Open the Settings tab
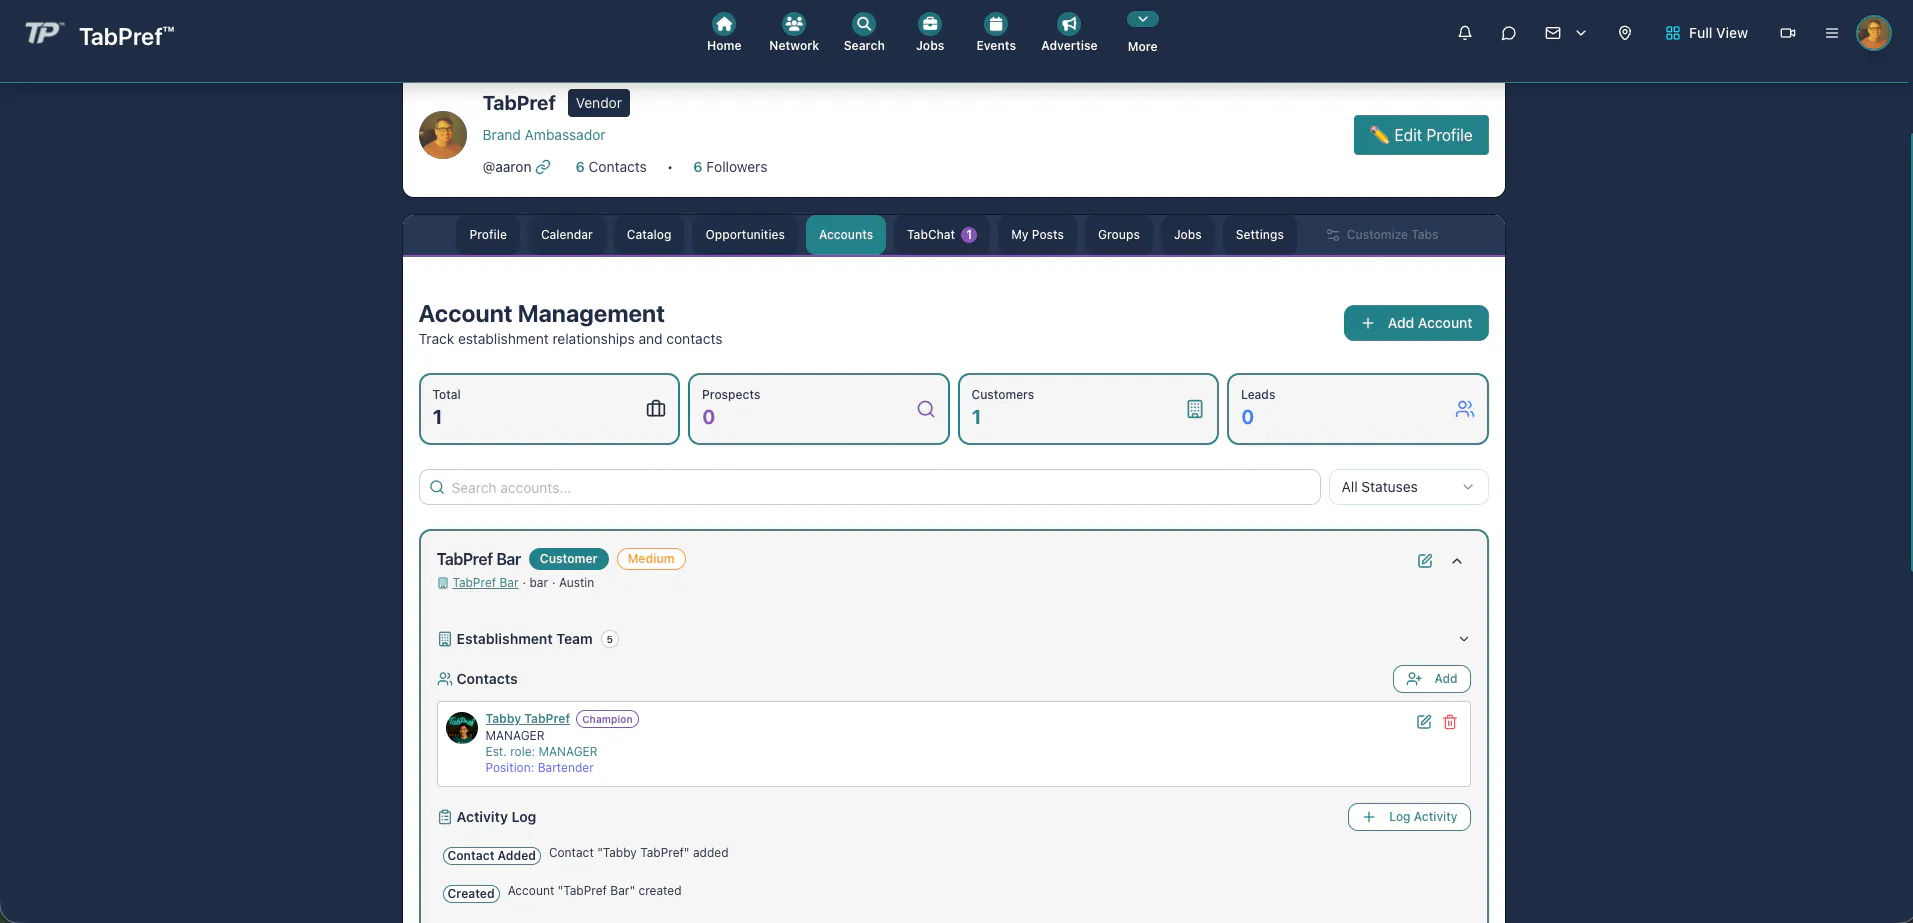The image size is (1913, 923). tap(1259, 235)
